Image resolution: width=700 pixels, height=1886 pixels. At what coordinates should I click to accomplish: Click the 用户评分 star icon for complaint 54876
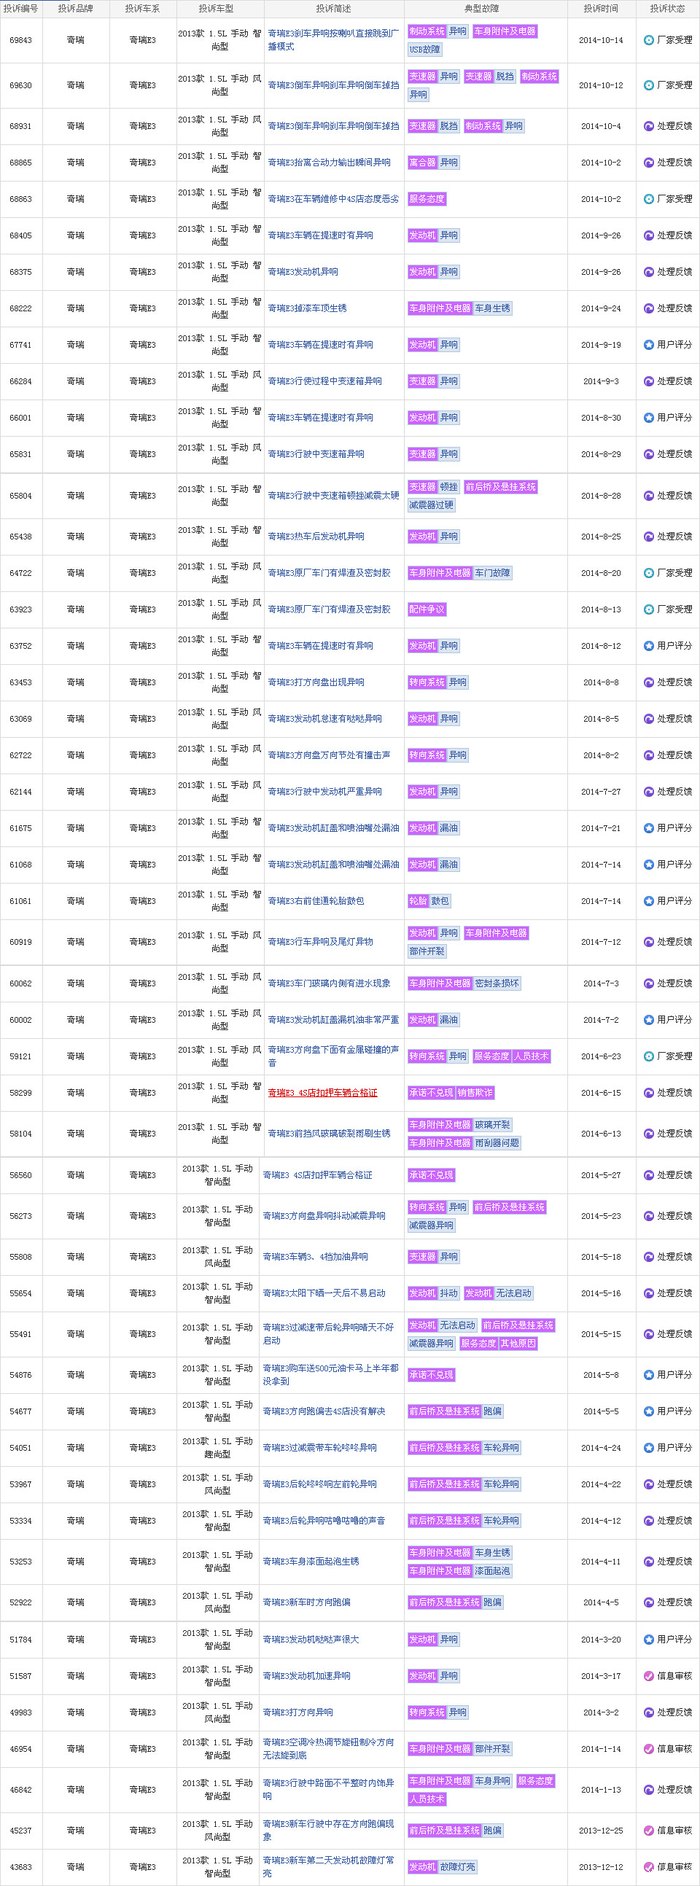tap(648, 1375)
